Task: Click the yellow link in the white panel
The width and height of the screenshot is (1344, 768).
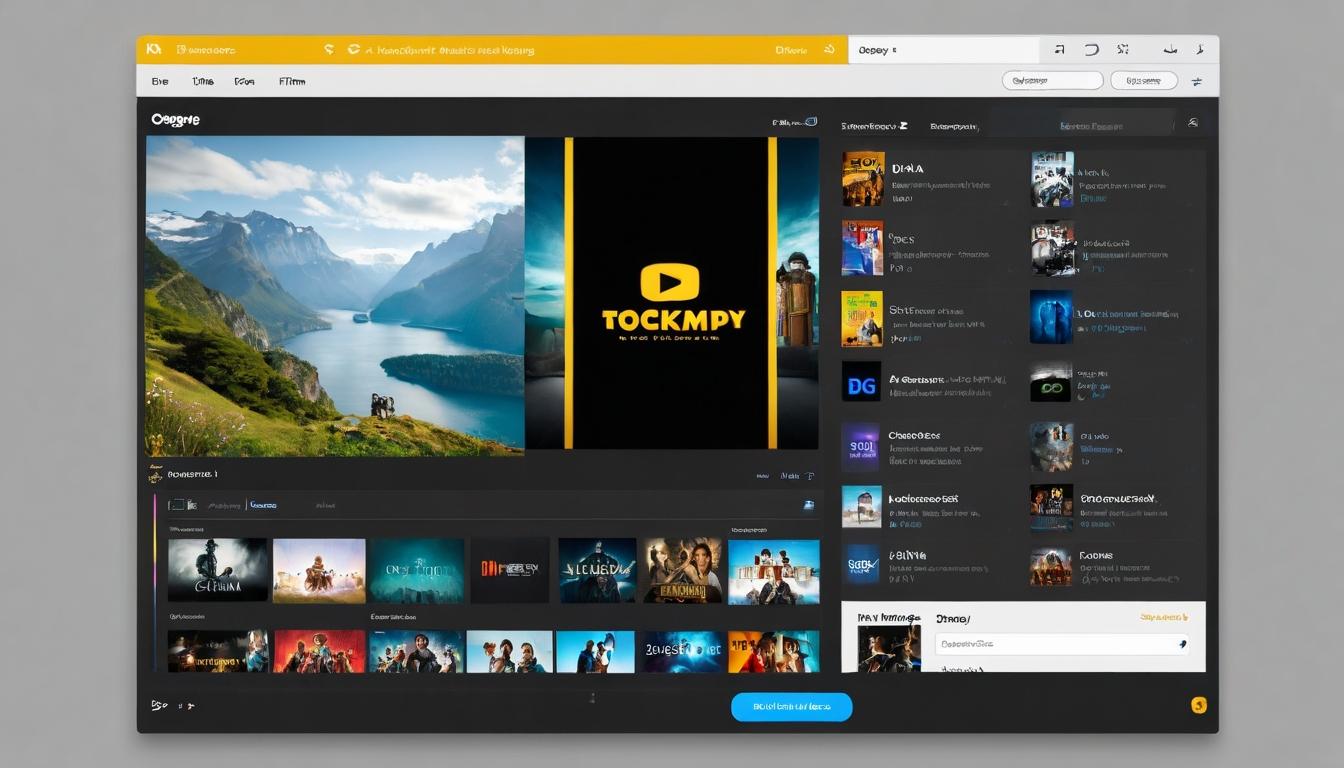Action: pos(1164,618)
